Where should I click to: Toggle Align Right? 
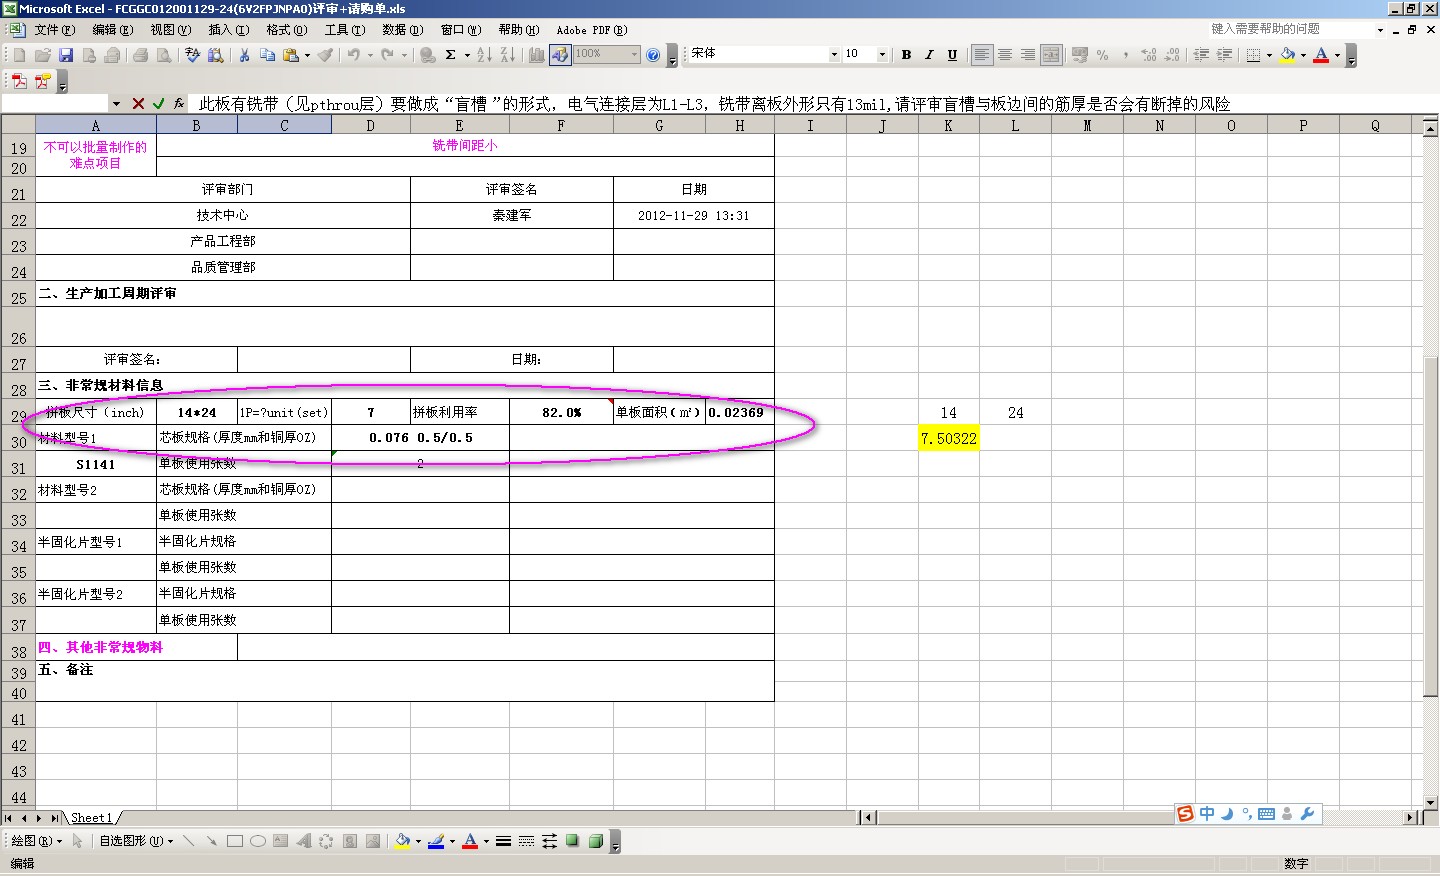(1028, 55)
